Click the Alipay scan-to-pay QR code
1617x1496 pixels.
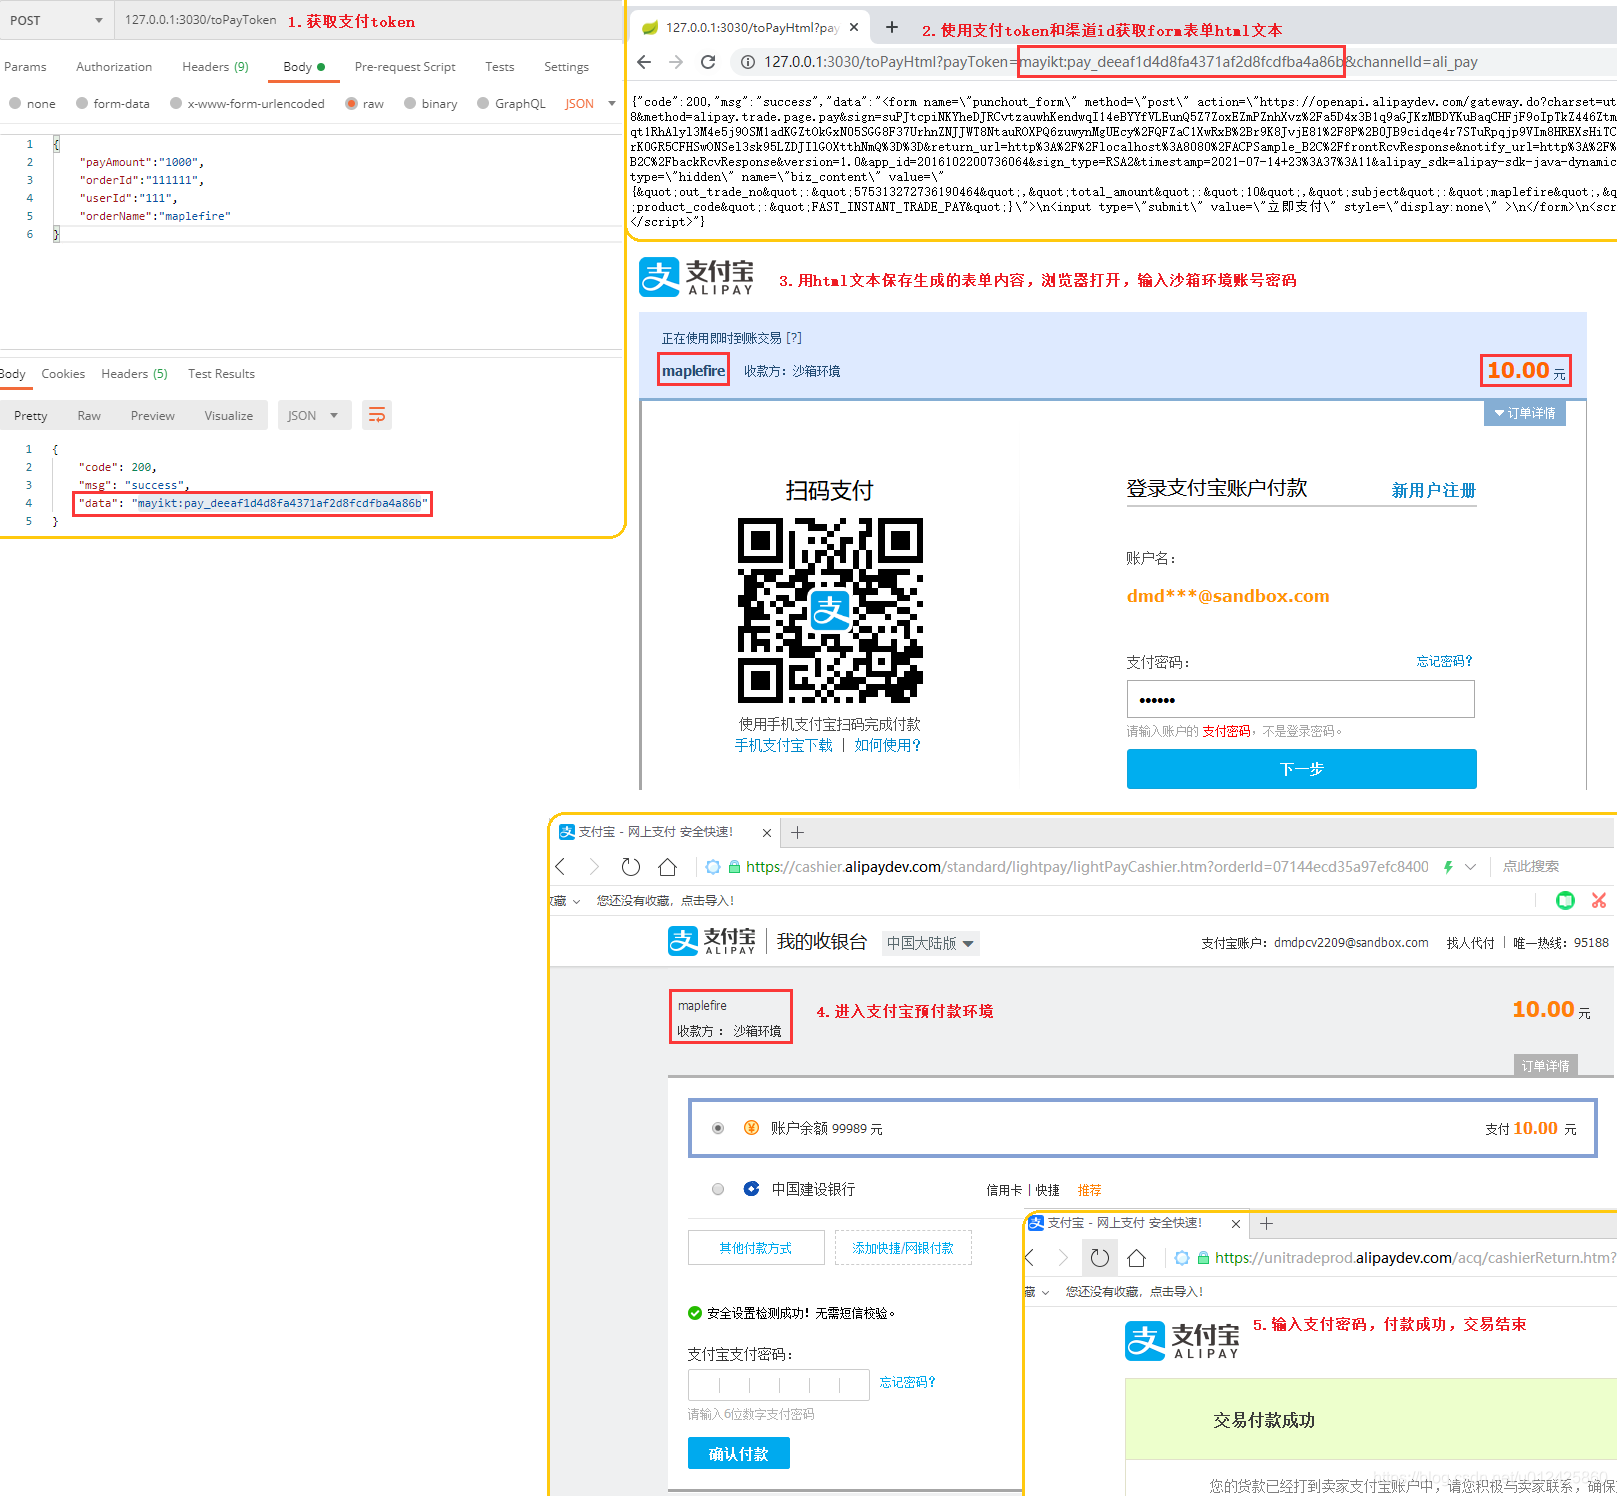(830, 610)
